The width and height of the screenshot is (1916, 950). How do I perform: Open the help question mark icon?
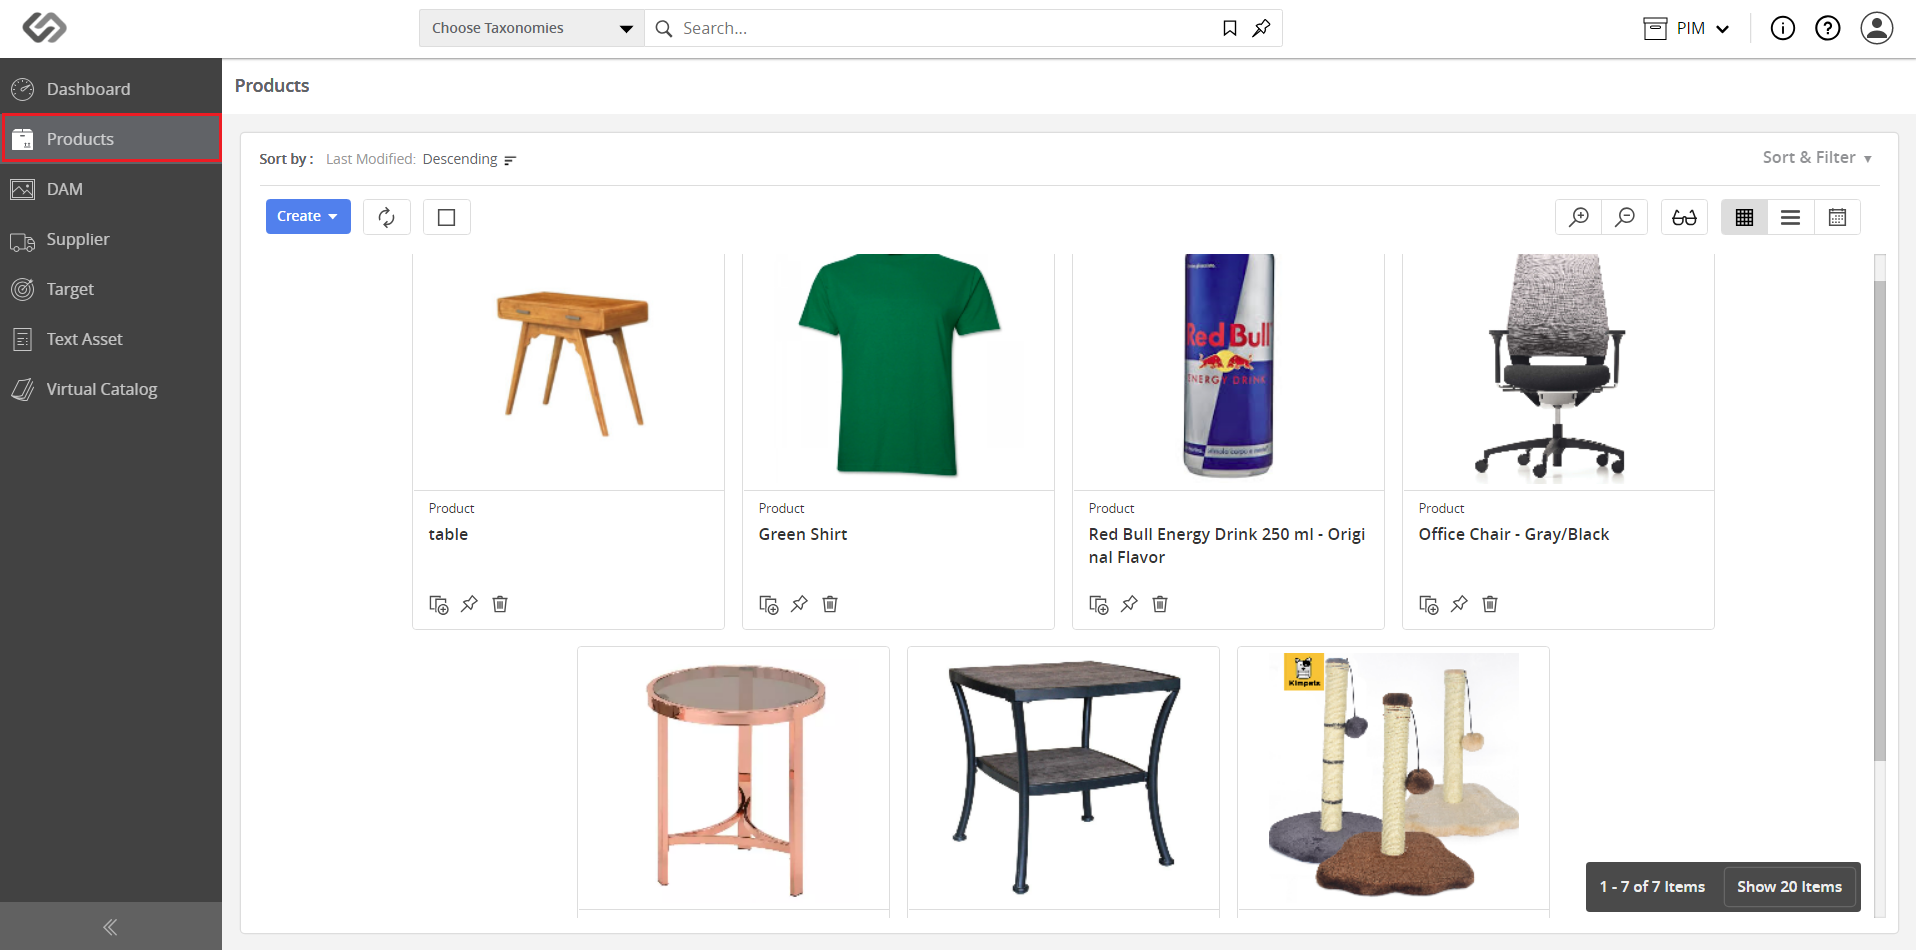point(1828,28)
